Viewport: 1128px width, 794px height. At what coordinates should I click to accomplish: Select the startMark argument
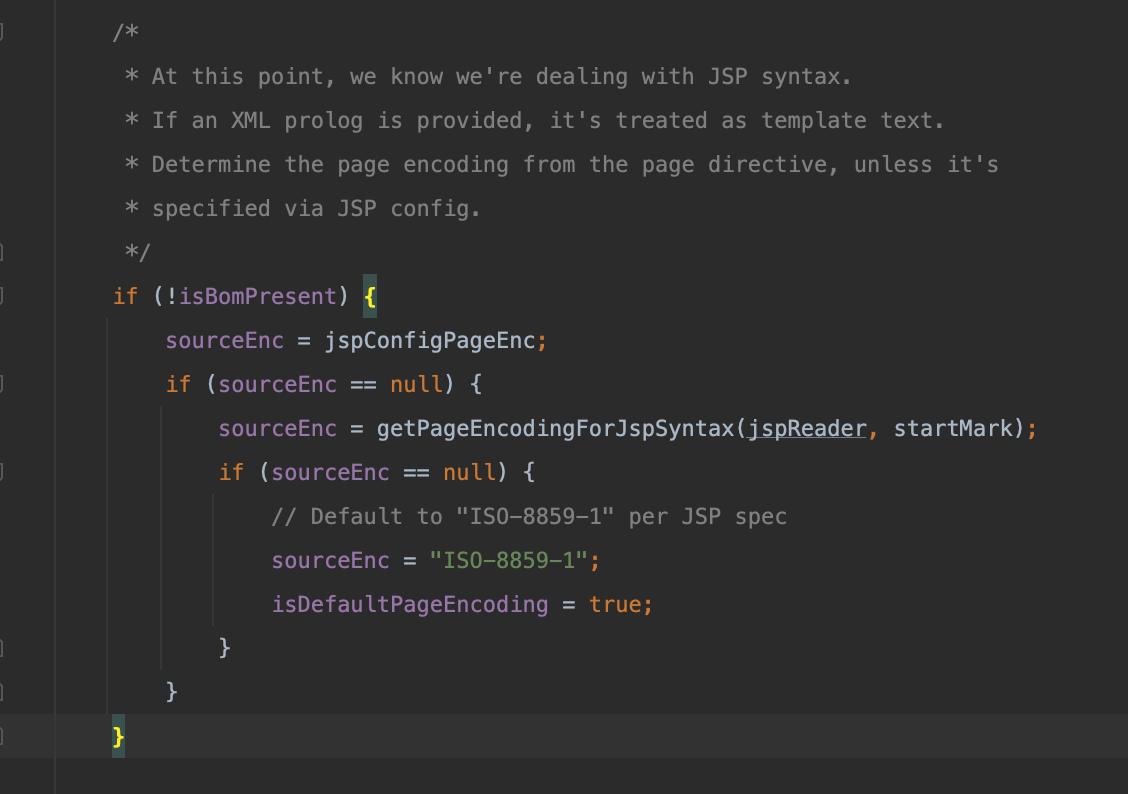(952, 428)
